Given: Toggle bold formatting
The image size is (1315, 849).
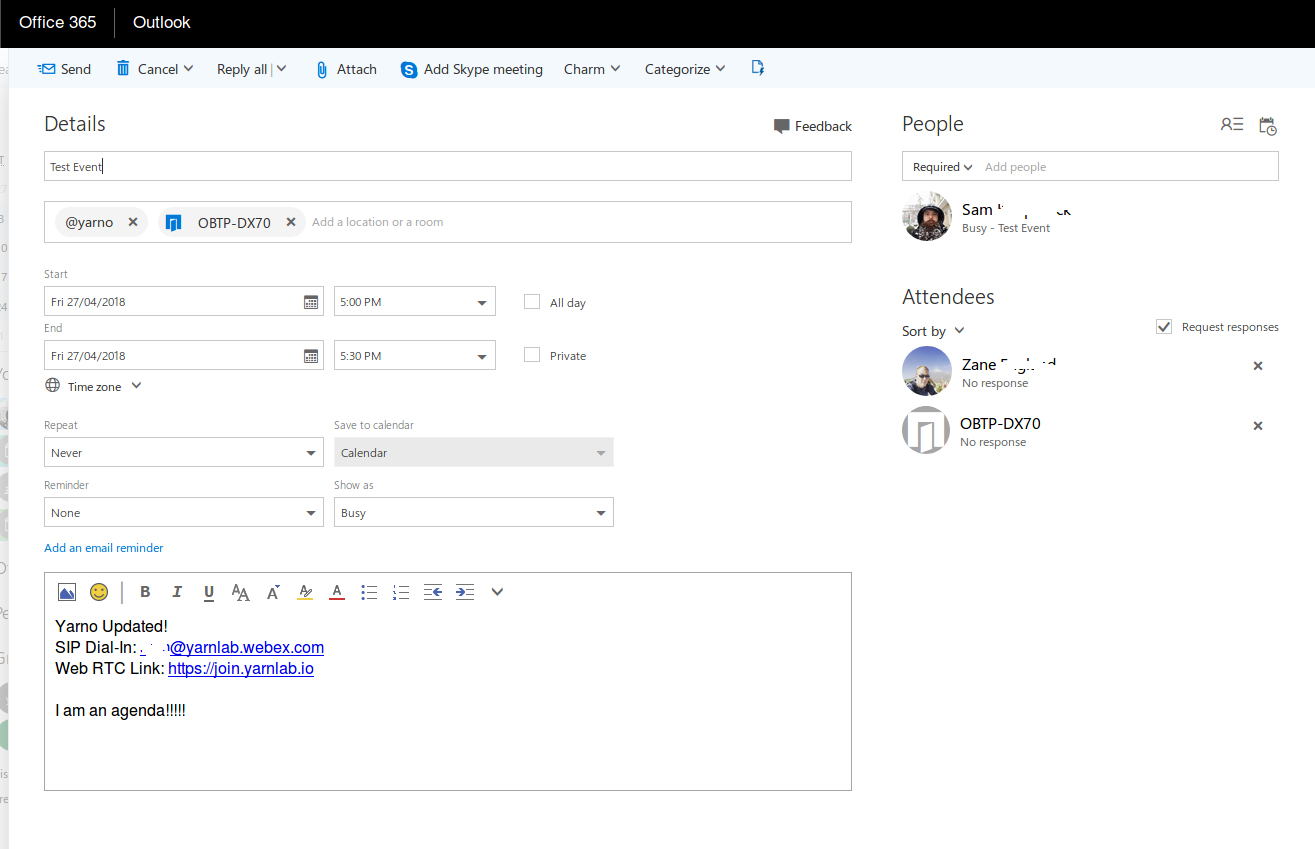Looking at the screenshot, I should (145, 592).
